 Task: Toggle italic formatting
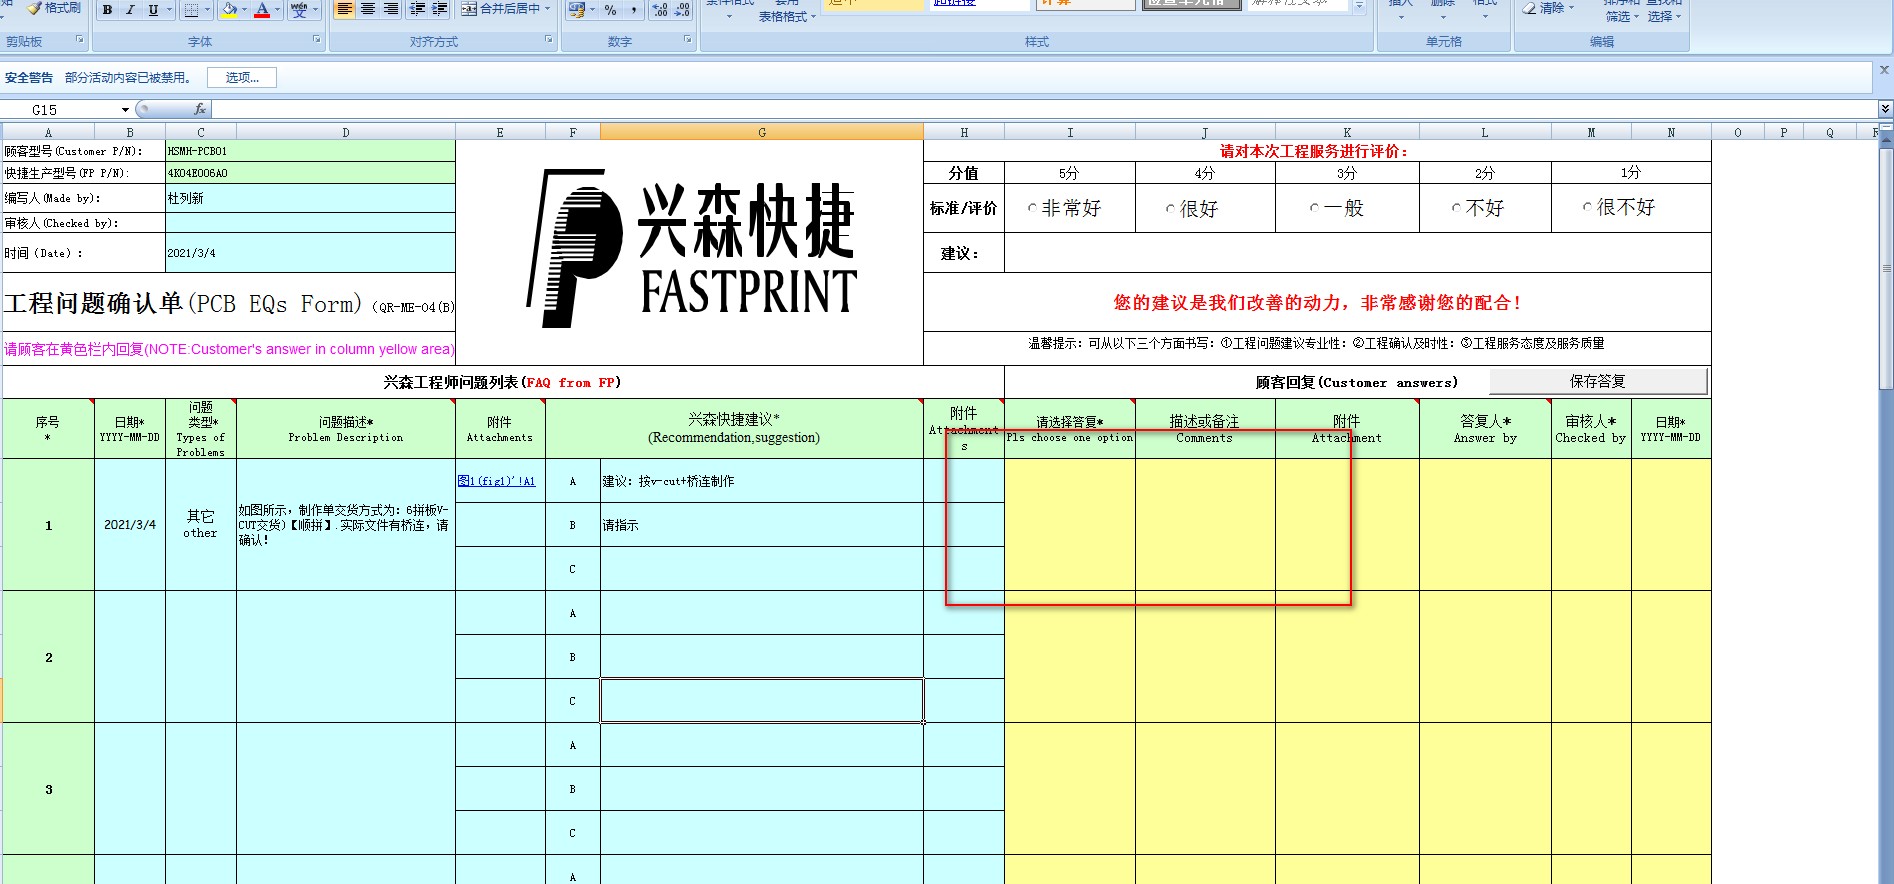coord(129,10)
